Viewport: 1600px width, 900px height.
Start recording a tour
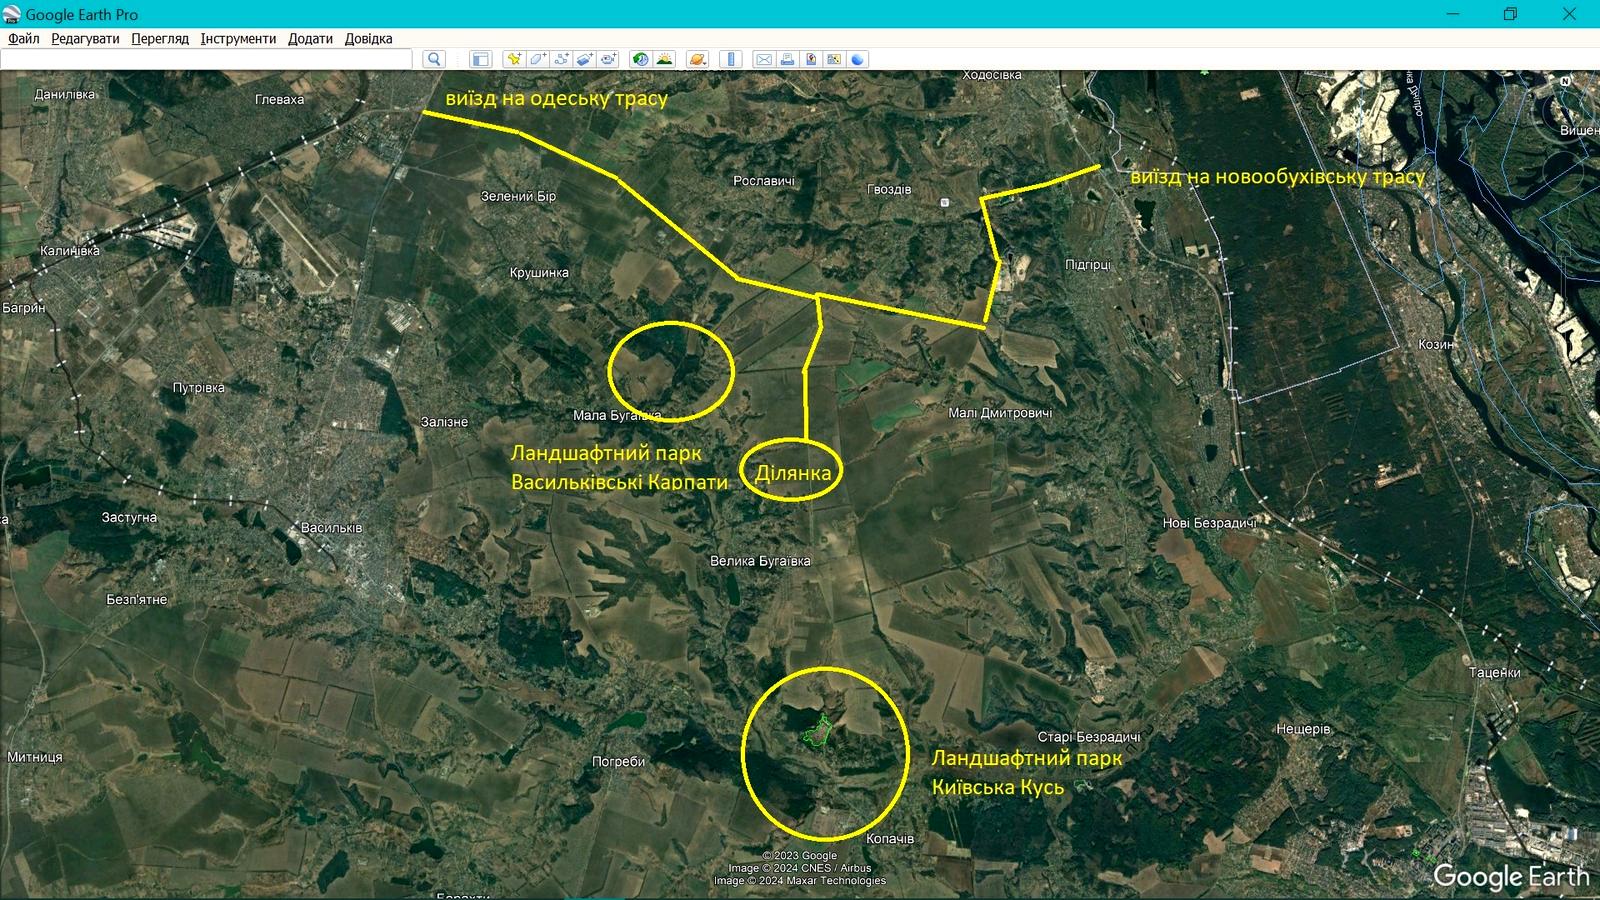point(609,59)
